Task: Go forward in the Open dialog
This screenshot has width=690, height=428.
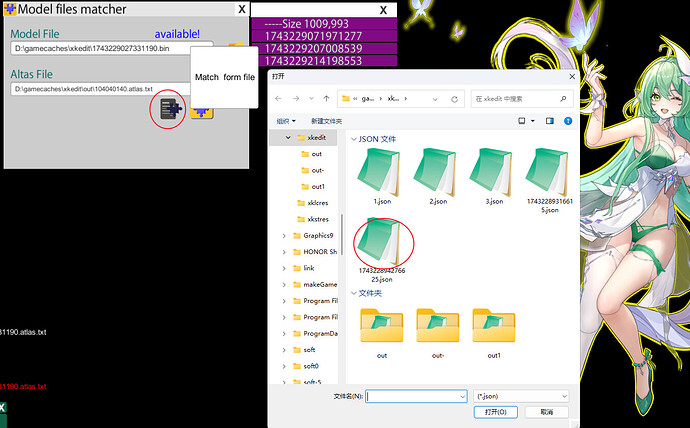Action: [x=296, y=99]
